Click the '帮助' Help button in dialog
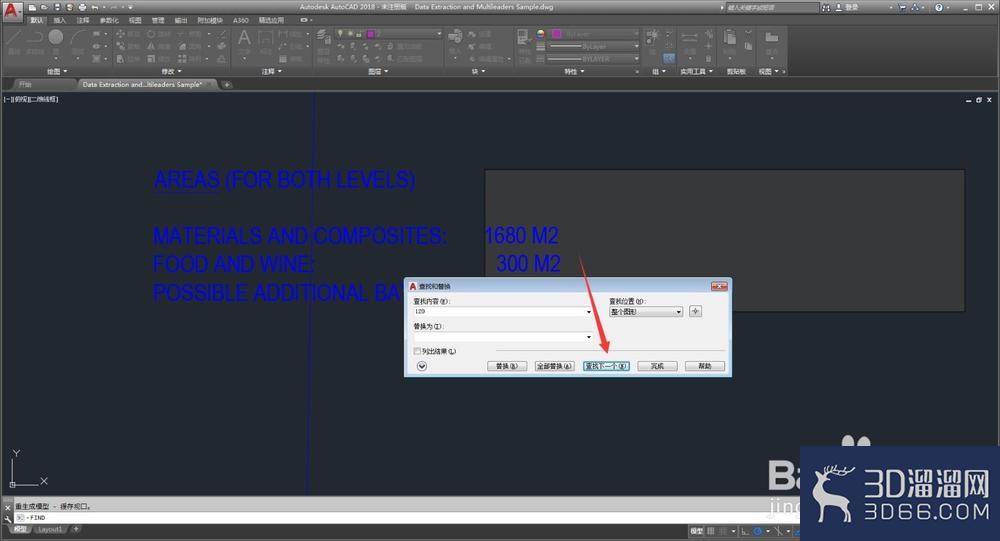Viewport: 1000px width, 541px height. click(705, 366)
